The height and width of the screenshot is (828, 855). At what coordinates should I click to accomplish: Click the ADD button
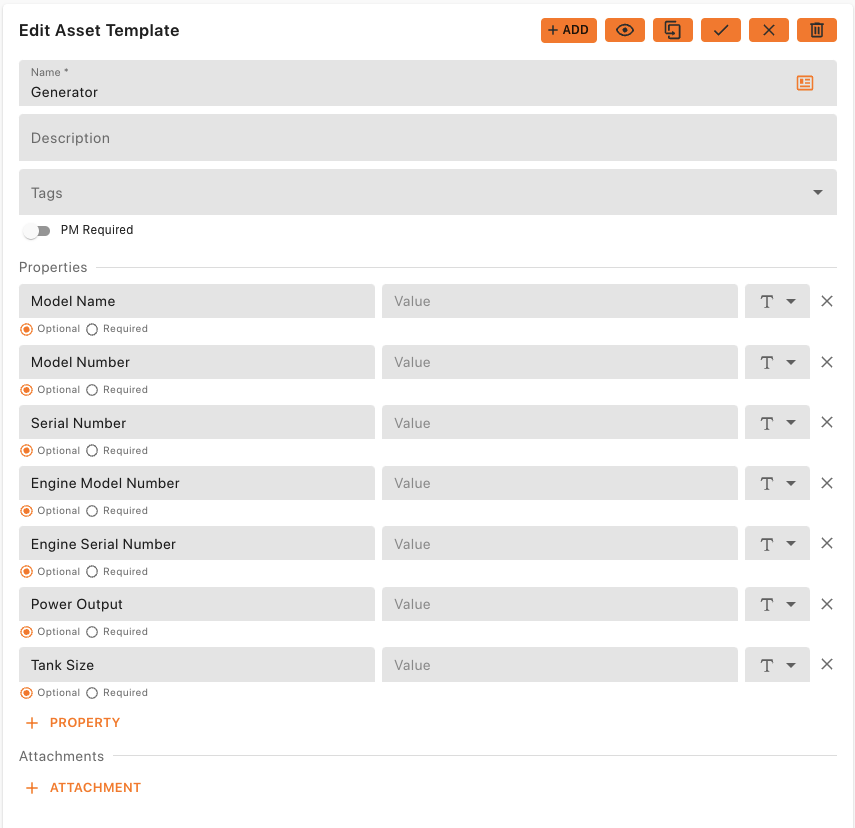point(568,30)
